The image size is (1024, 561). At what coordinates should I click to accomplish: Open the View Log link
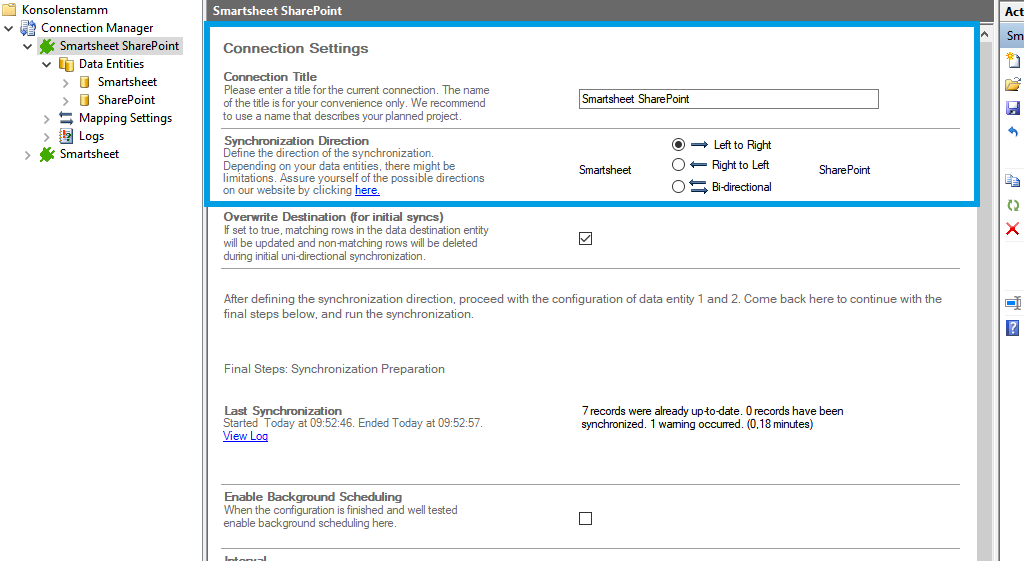pyautogui.click(x=245, y=436)
